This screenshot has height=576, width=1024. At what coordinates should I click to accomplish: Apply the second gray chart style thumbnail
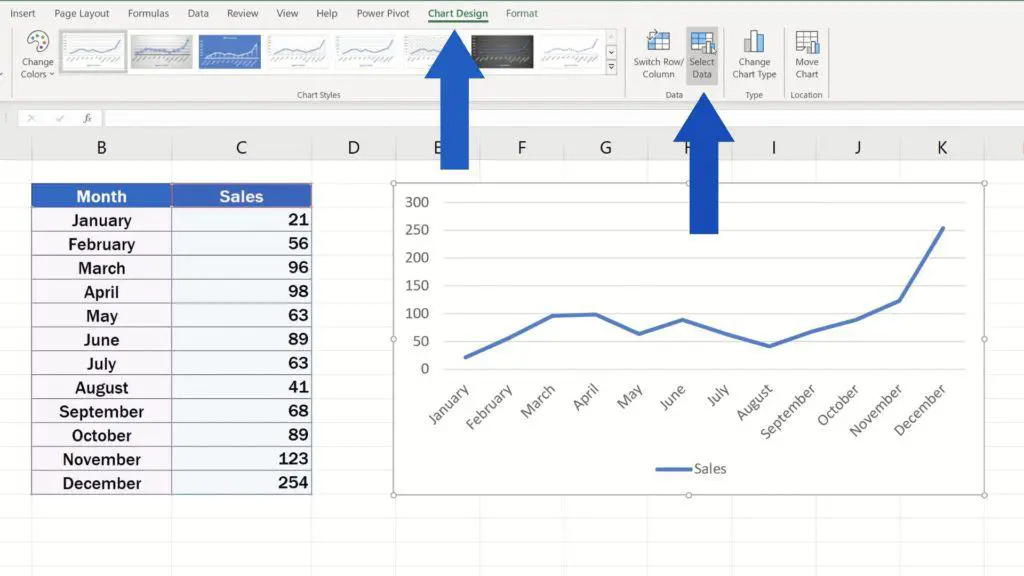(161, 51)
